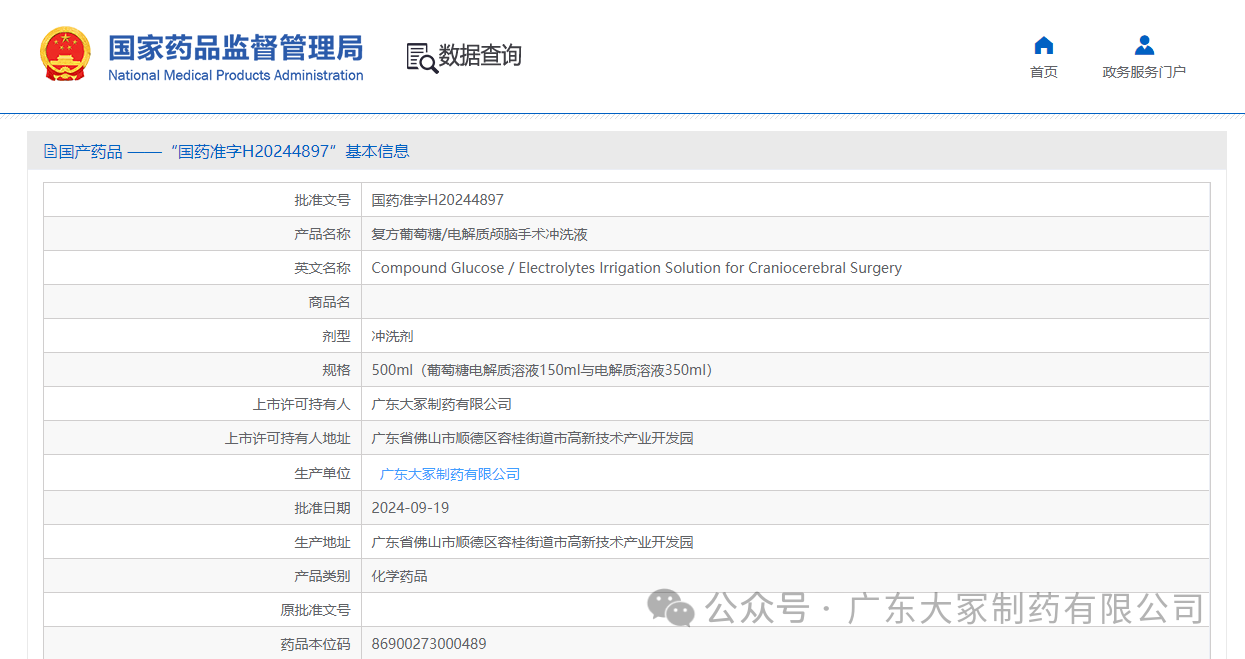Open the blue 广东大冢制药有限公司 link in 生产单位 row
Viewport: 1245px width, 659px height.
(450, 474)
